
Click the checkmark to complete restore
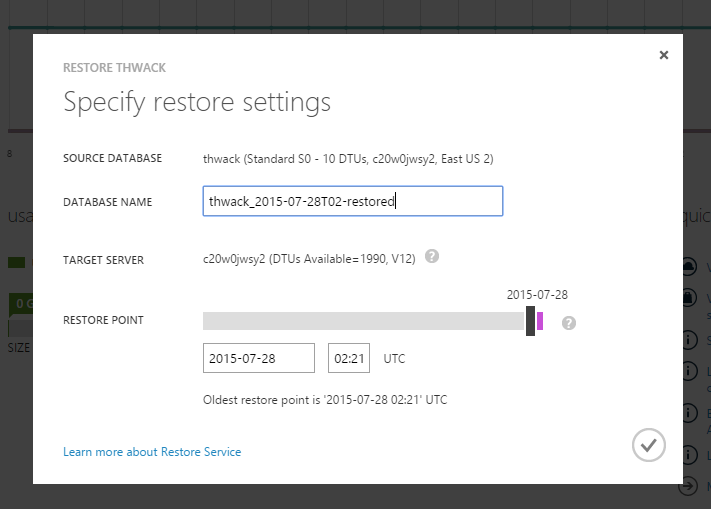(649, 444)
